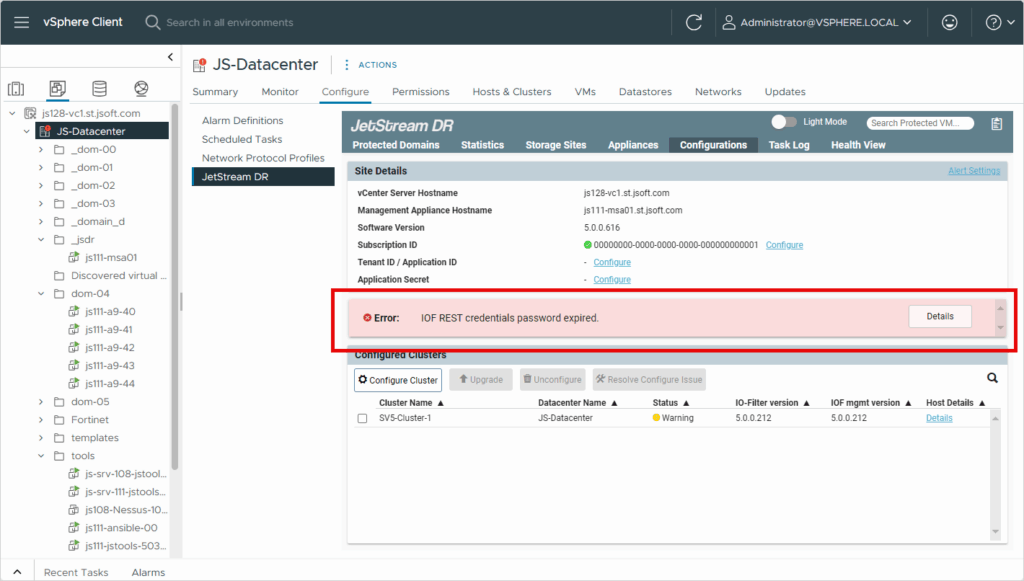Click the Details button in error banner
Viewport: 1024px width, 581px height.
pos(939,316)
